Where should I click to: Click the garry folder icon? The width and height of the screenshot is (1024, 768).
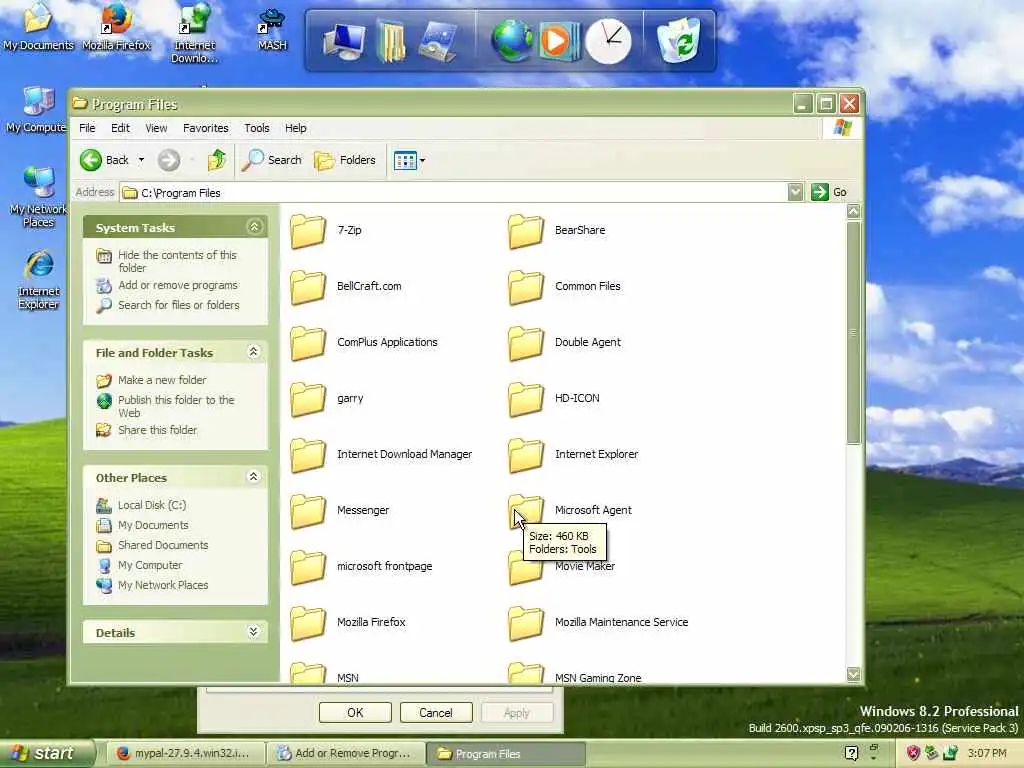click(x=308, y=400)
